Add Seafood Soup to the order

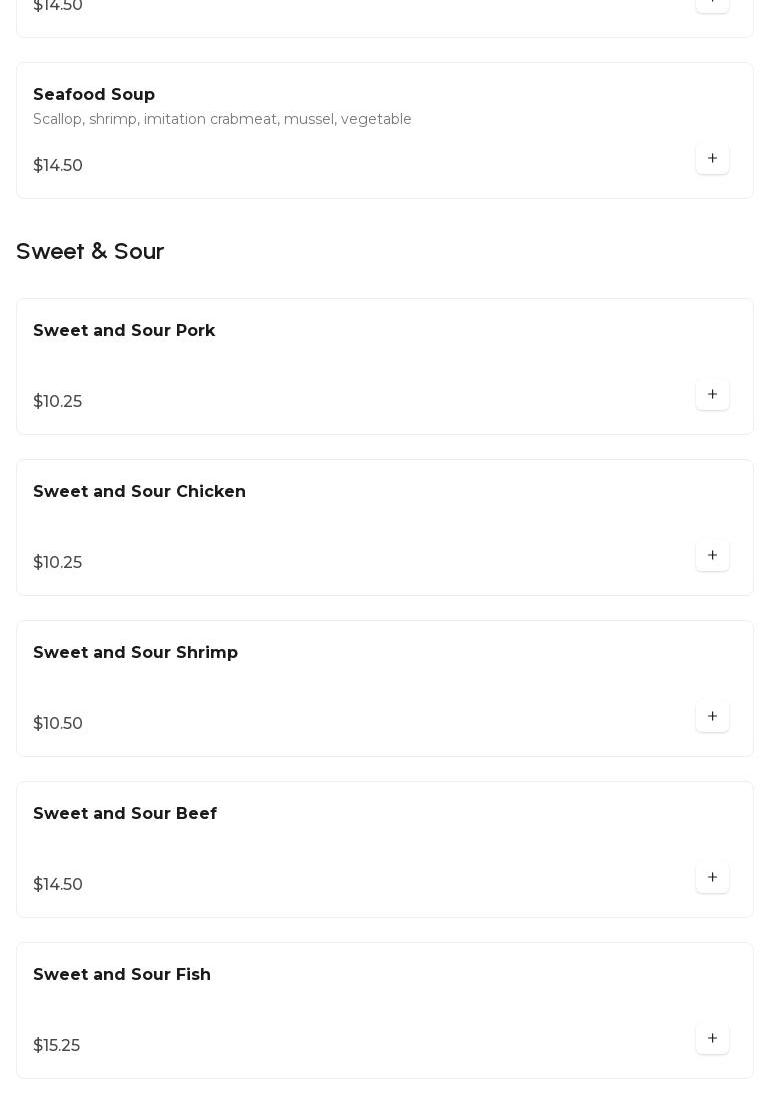712,159
